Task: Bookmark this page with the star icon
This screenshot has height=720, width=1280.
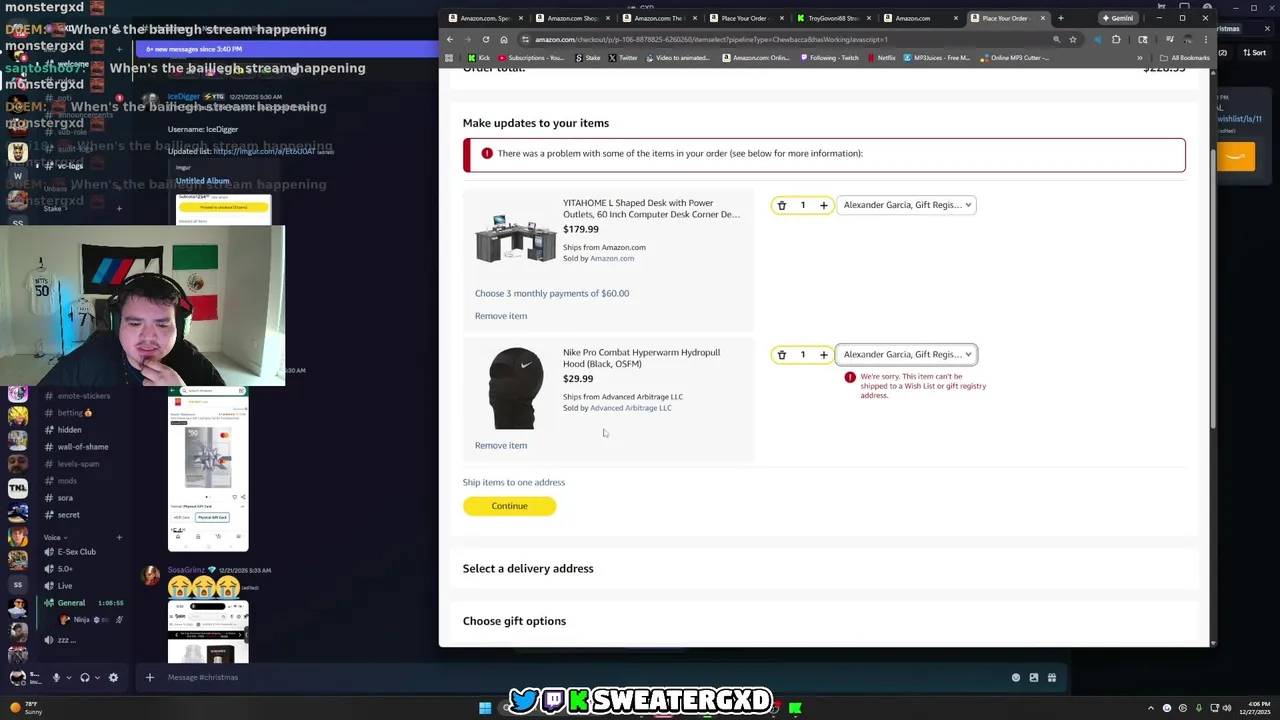Action: (1073, 40)
